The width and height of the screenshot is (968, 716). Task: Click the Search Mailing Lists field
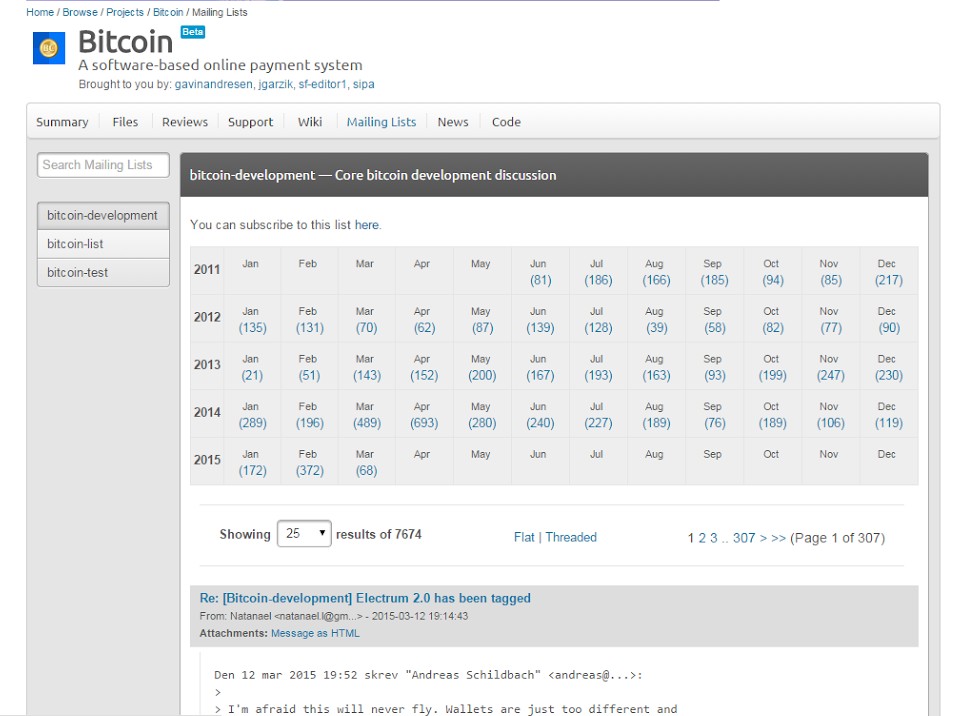pyautogui.click(x=103, y=165)
